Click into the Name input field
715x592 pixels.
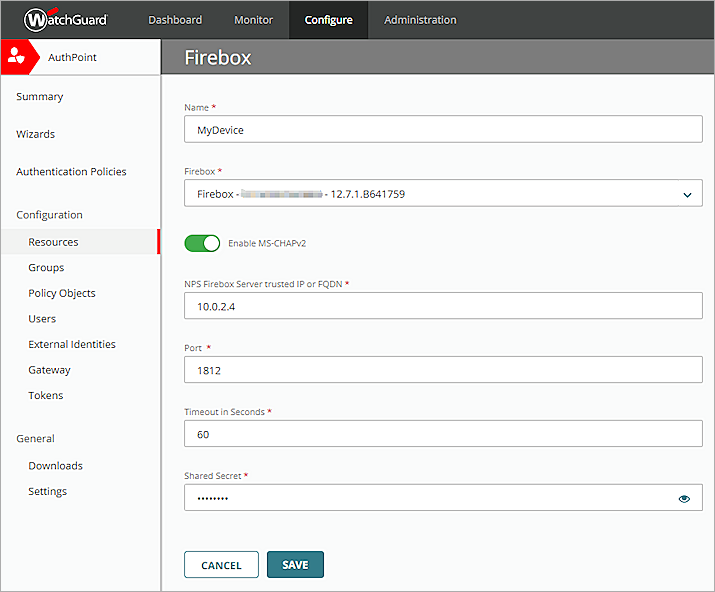tap(443, 129)
